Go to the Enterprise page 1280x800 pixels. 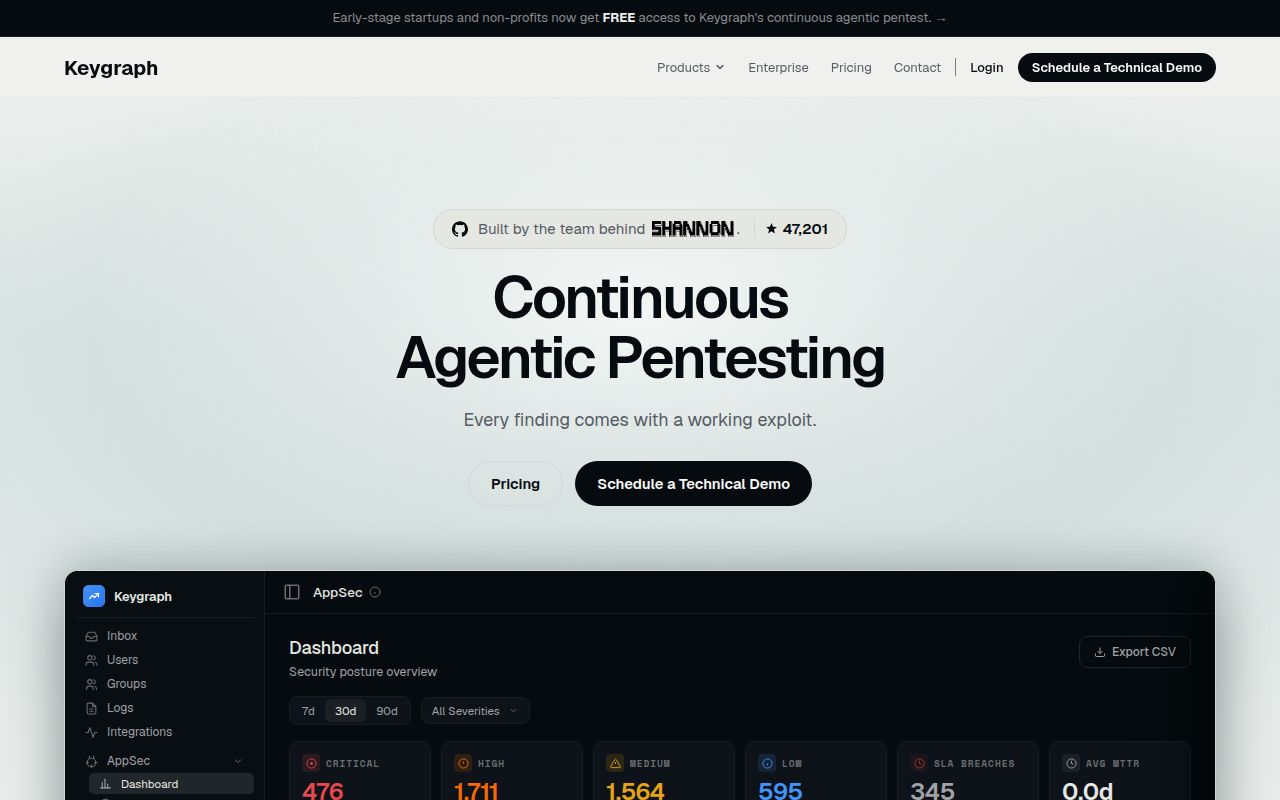[778, 68]
